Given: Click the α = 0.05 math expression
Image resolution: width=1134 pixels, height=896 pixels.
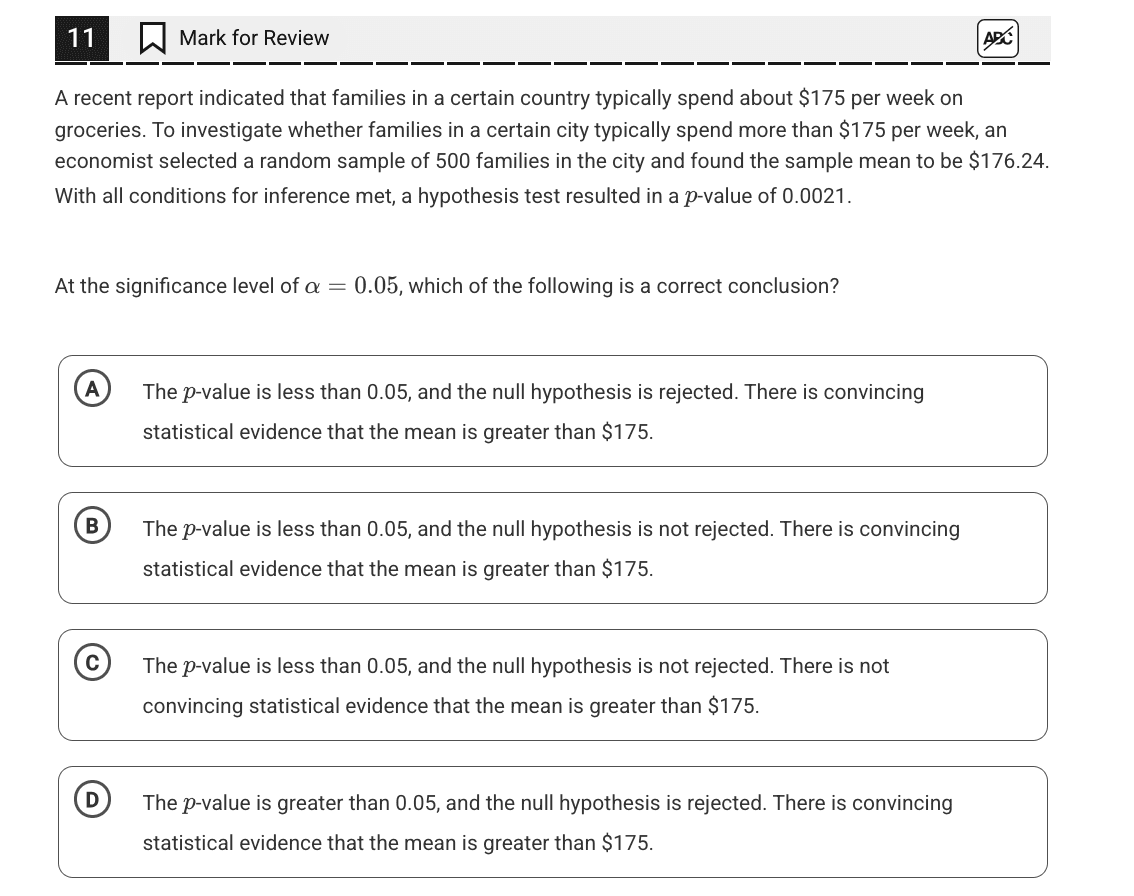Looking at the screenshot, I should (351, 286).
